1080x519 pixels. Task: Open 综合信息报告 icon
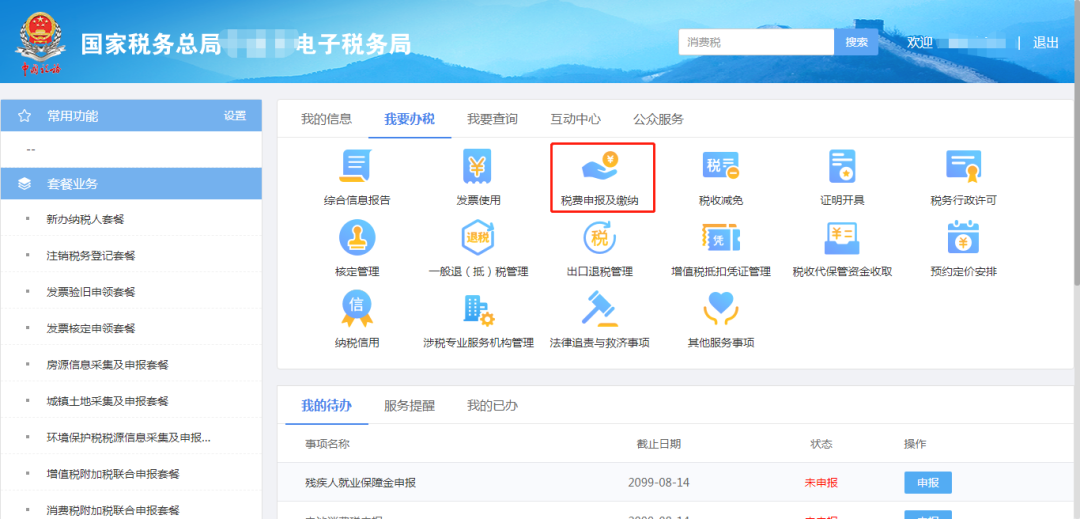357,167
